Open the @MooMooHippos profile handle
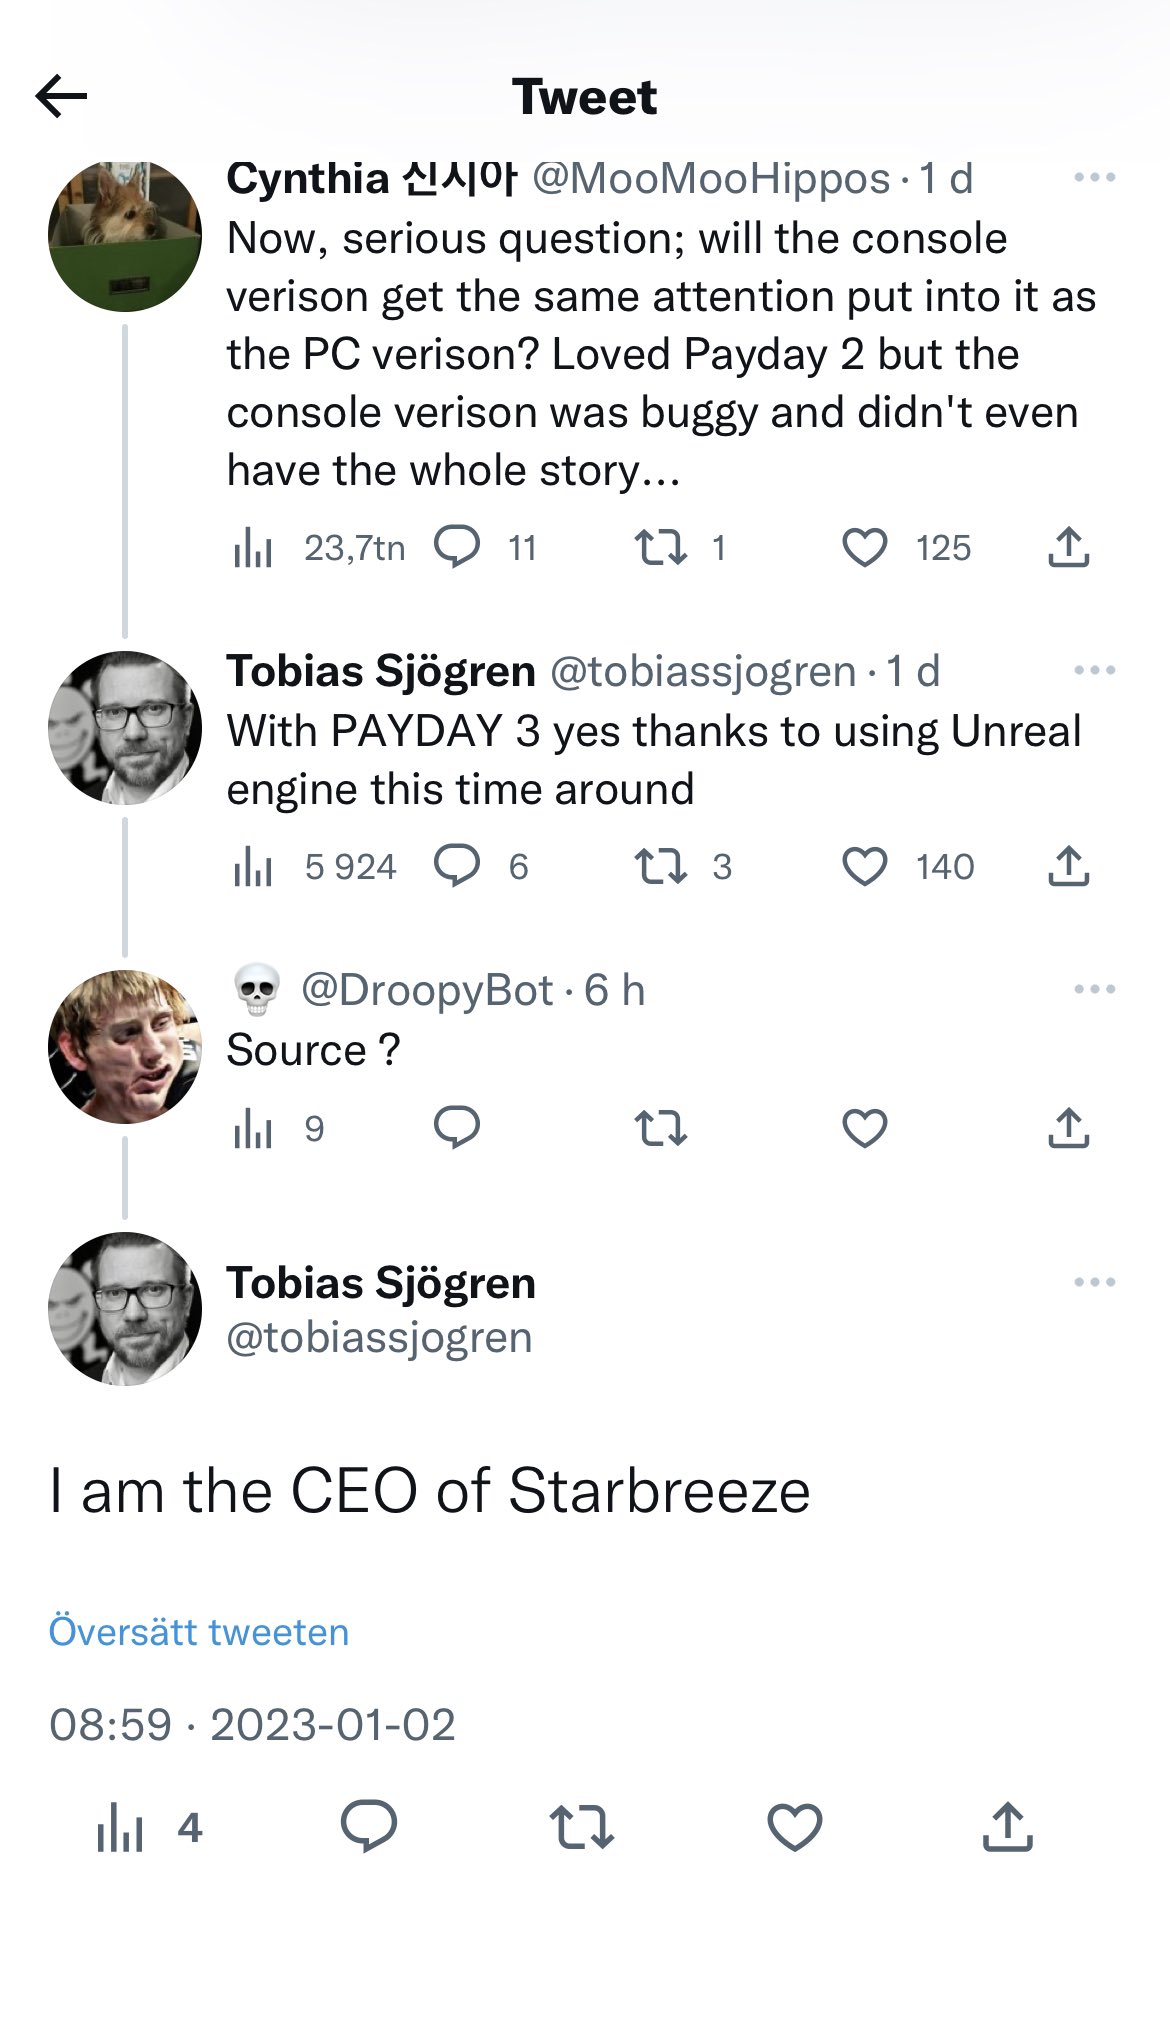The width and height of the screenshot is (1170, 2022). click(711, 179)
